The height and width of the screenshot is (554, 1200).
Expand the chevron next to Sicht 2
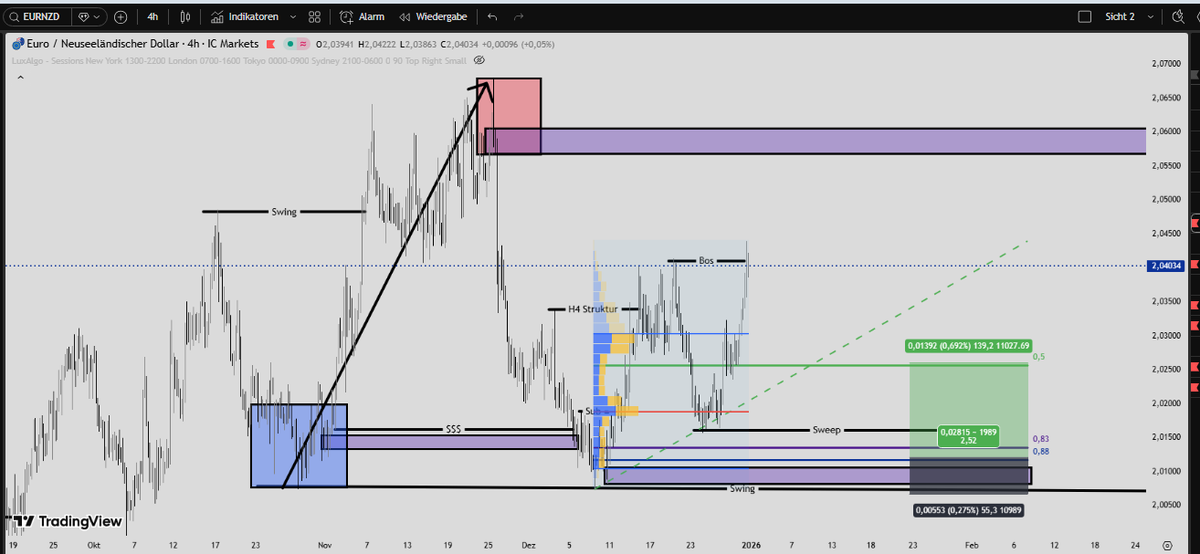pyautogui.click(x=1153, y=17)
